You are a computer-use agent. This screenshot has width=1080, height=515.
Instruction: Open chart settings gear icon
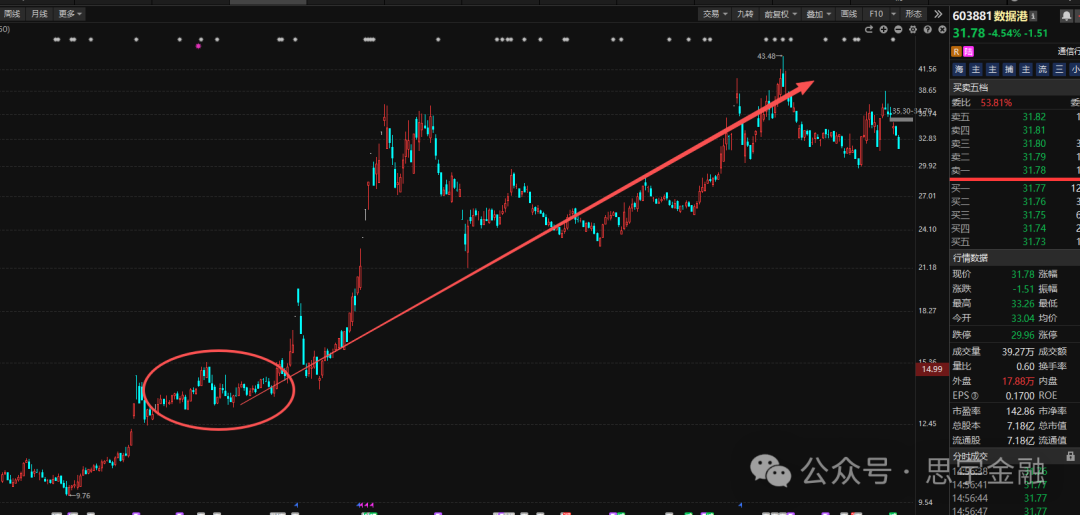tap(912, 30)
